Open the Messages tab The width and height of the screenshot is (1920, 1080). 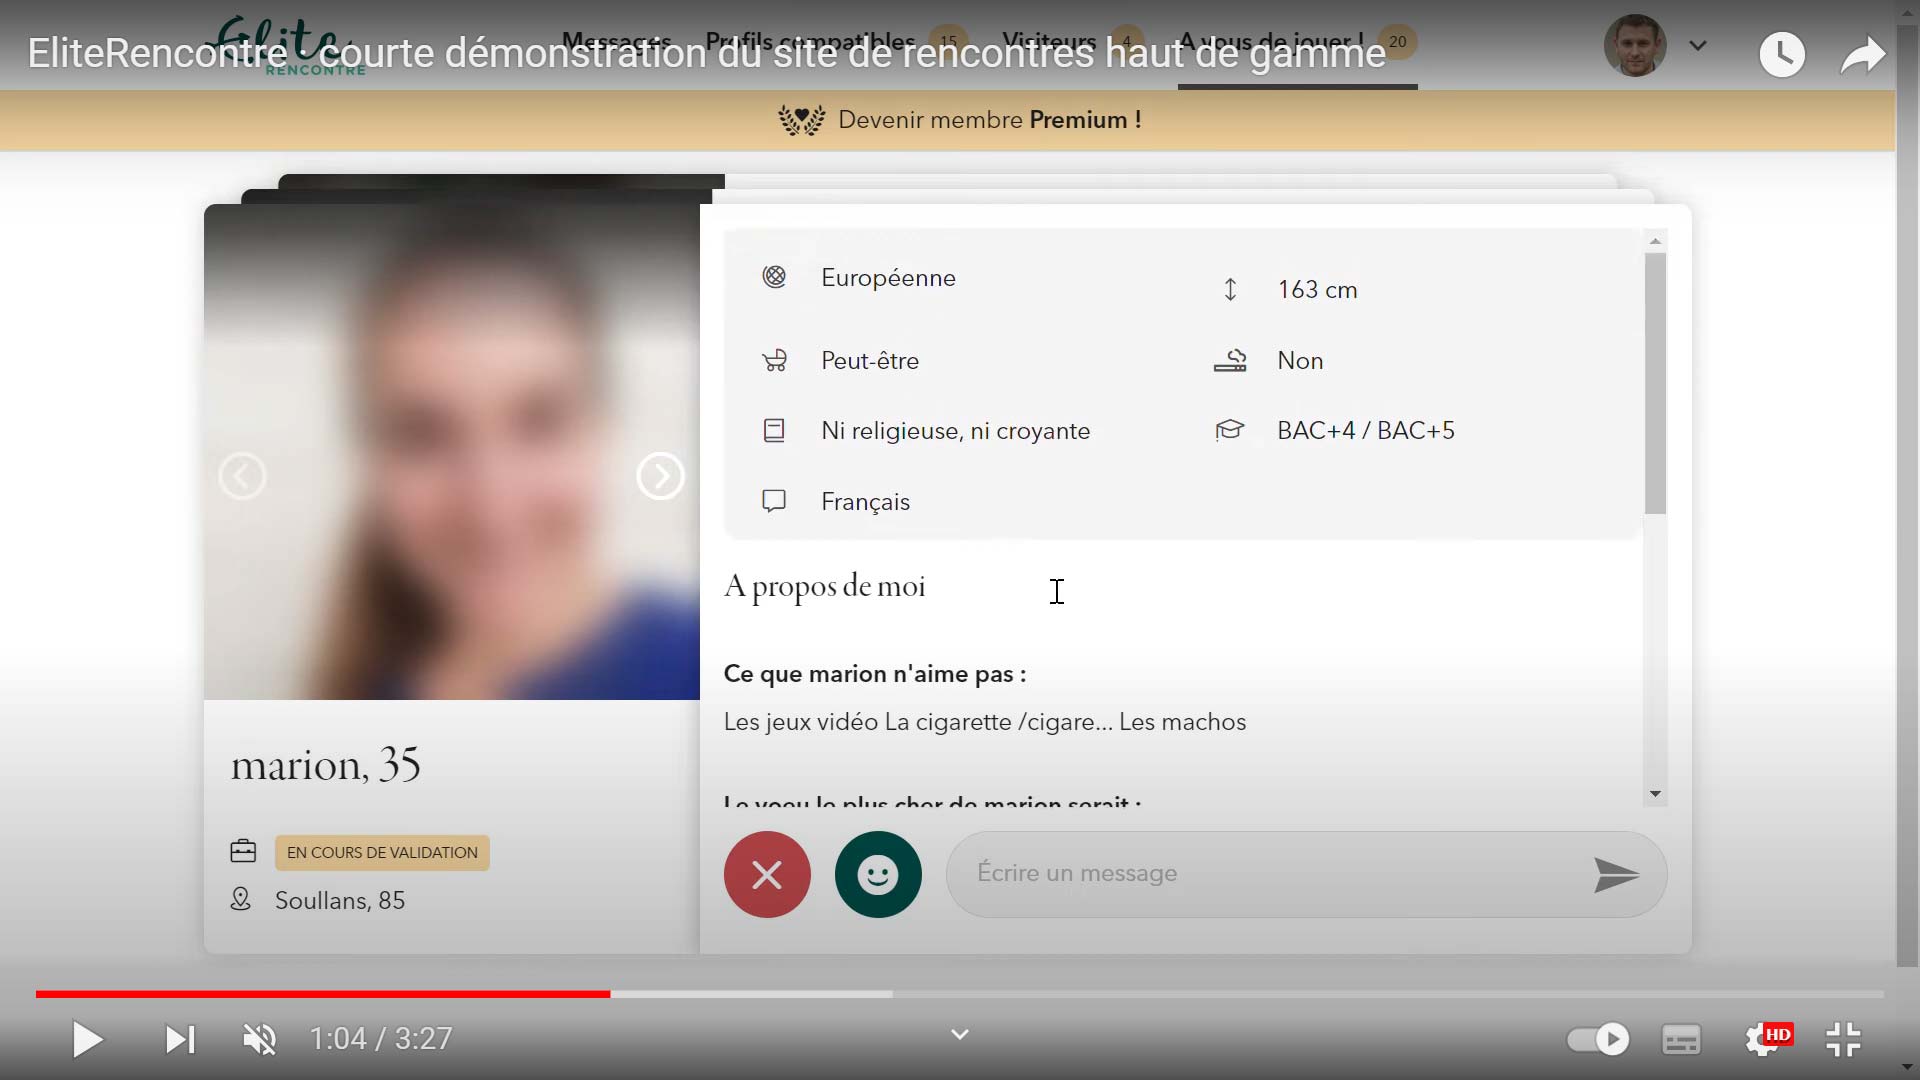pyautogui.click(x=616, y=42)
